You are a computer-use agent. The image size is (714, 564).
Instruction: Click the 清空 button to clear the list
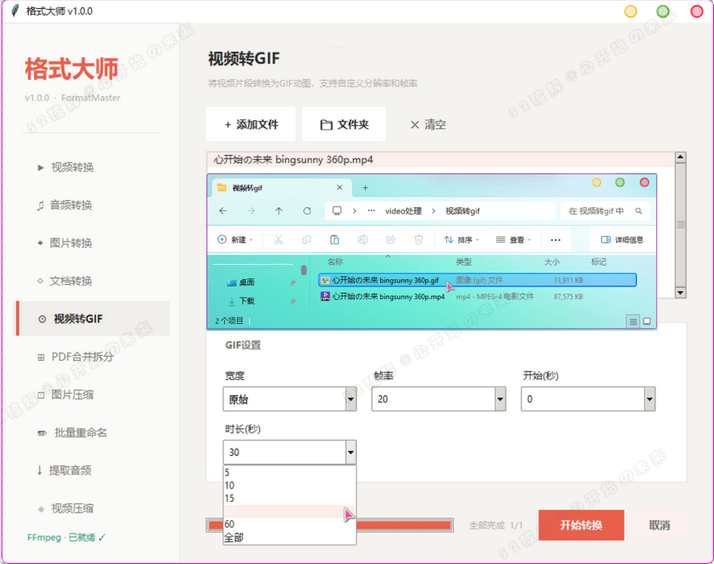428,124
